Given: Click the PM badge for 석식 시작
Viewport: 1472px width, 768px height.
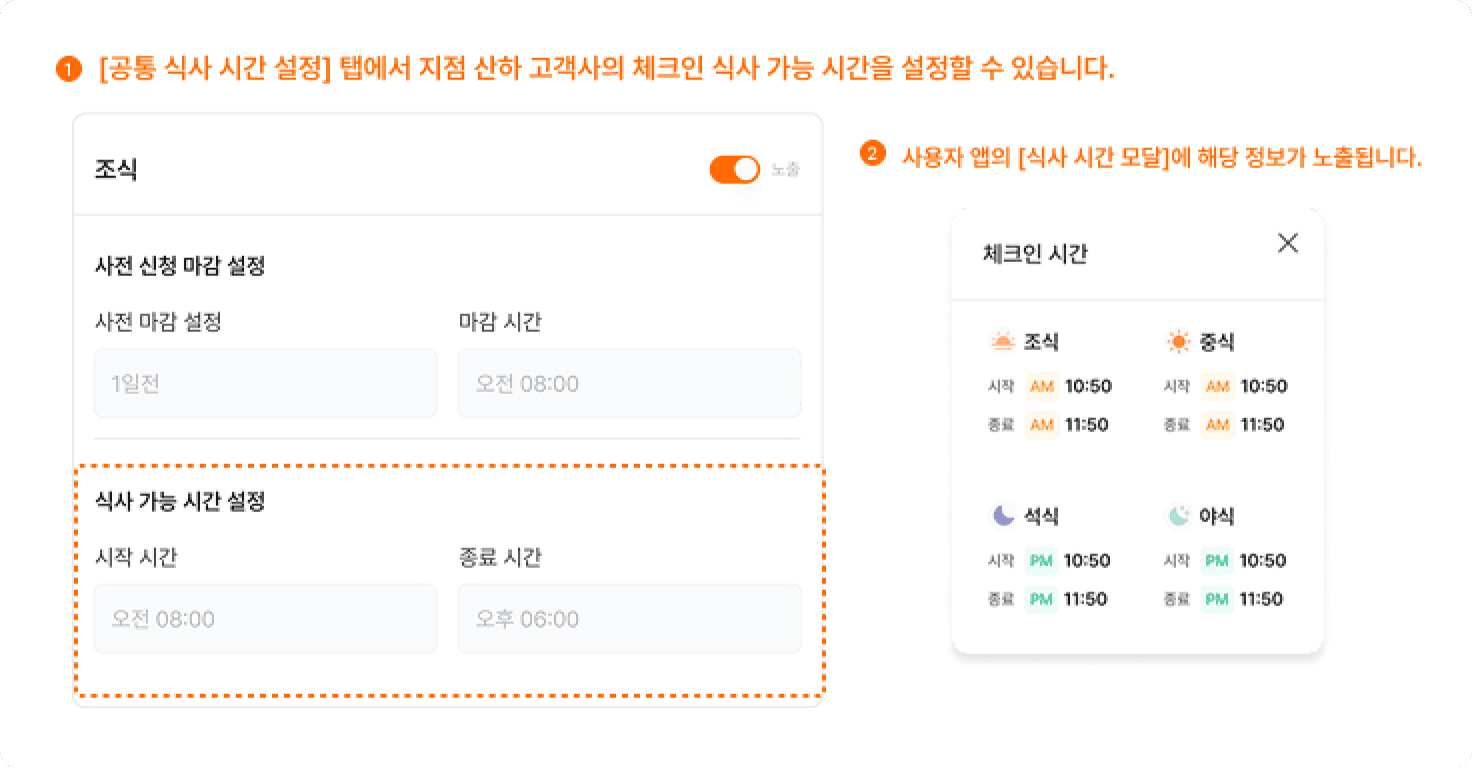Looking at the screenshot, I should tap(1042, 561).
